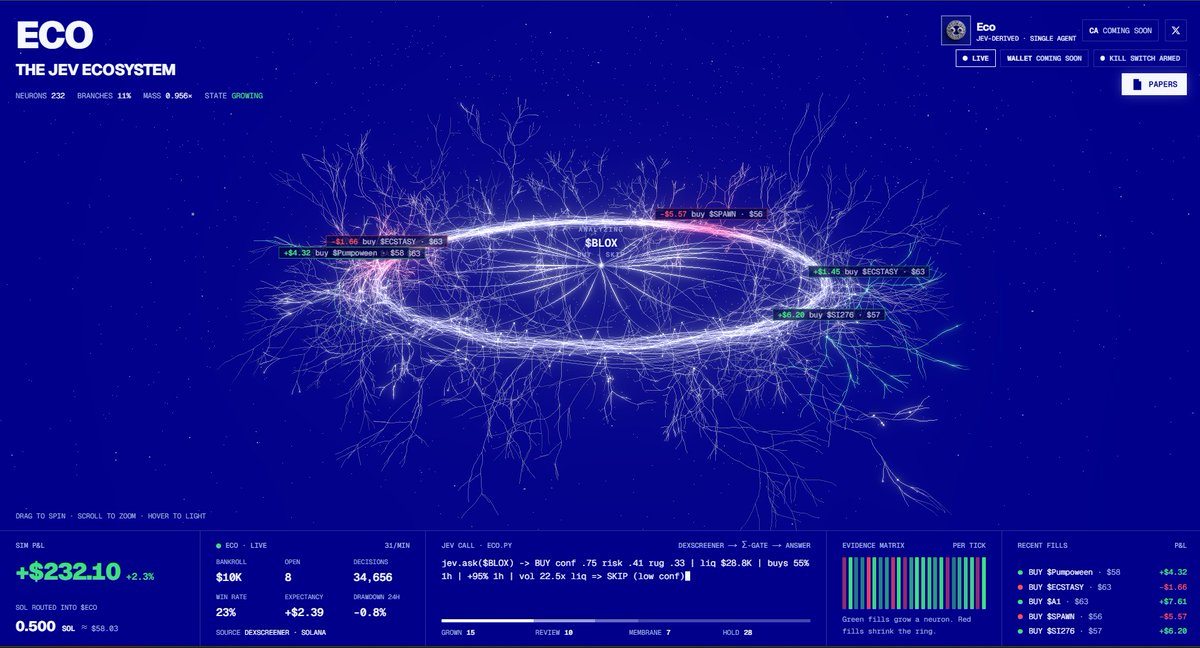Image resolution: width=1200 pixels, height=648 pixels.
Task: Click the WALLET COMING SOON button
Action: [x=1044, y=58]
